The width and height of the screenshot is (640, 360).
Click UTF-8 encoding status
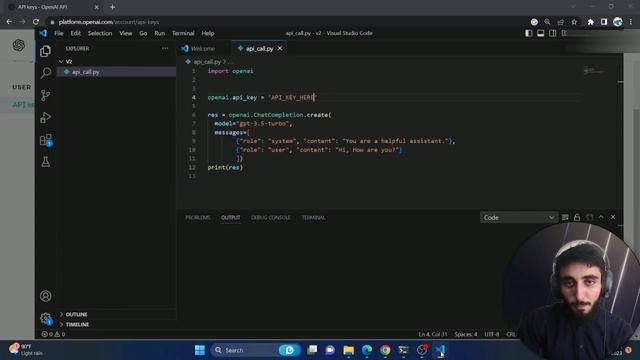(x=491, y=334)
